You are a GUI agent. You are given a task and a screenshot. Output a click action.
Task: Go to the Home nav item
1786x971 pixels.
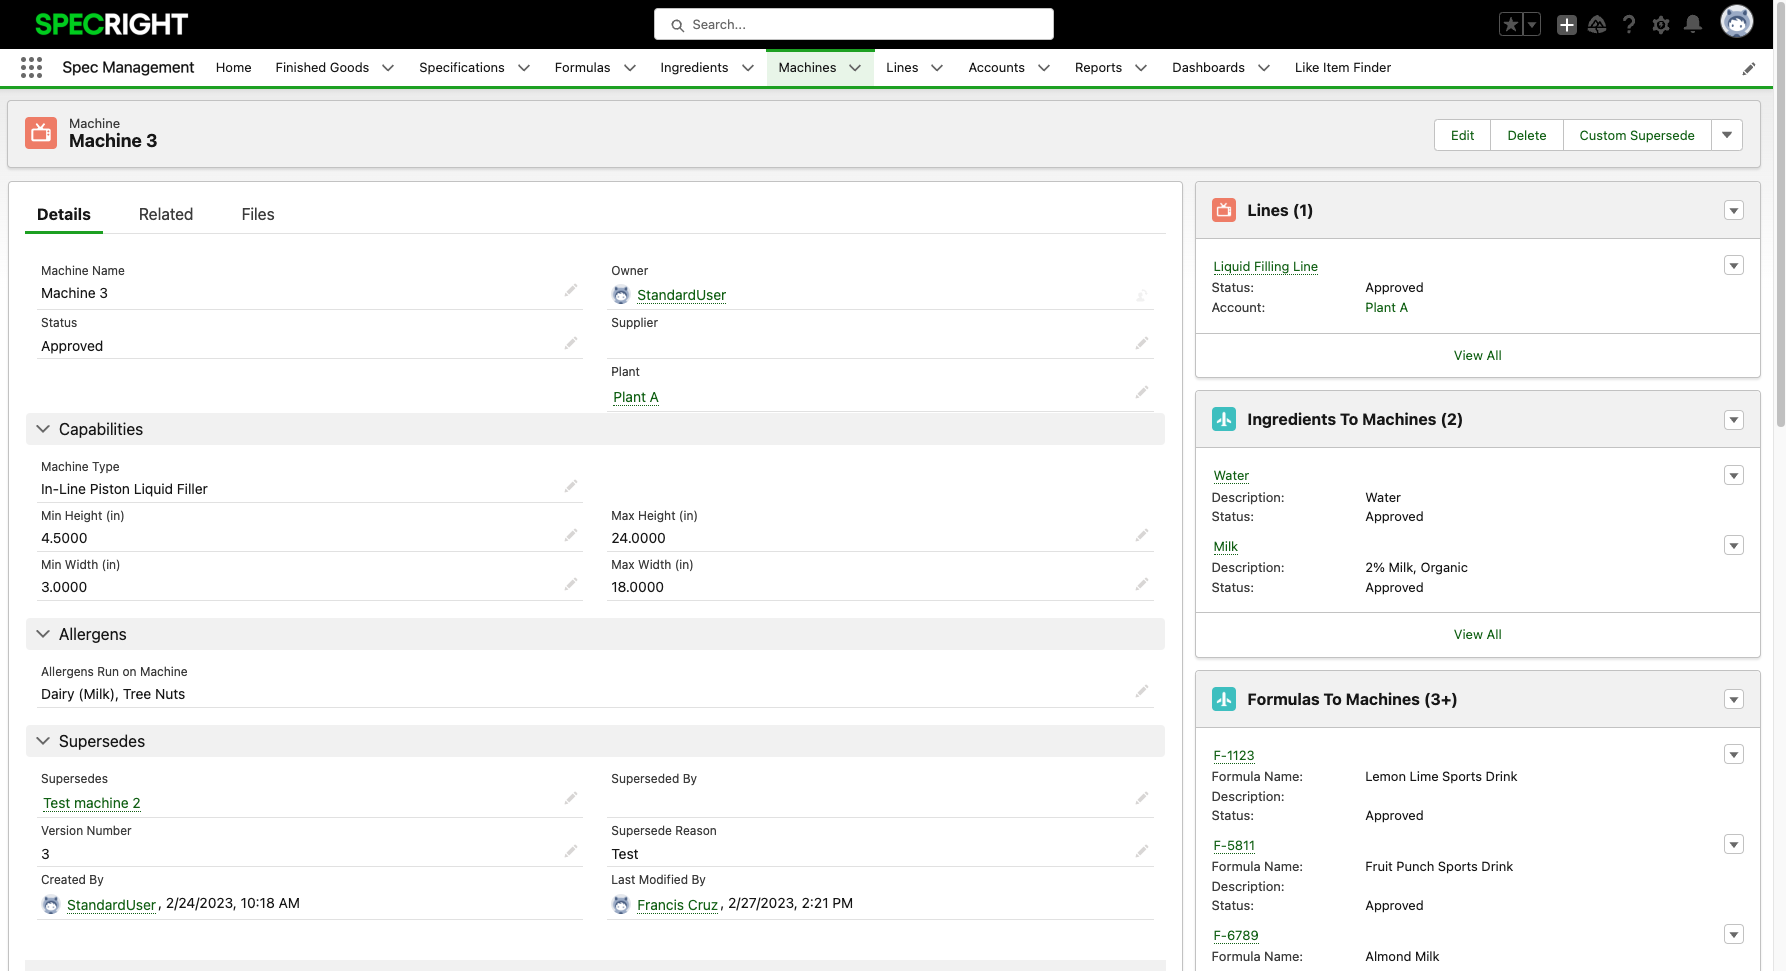pos(233,67)
